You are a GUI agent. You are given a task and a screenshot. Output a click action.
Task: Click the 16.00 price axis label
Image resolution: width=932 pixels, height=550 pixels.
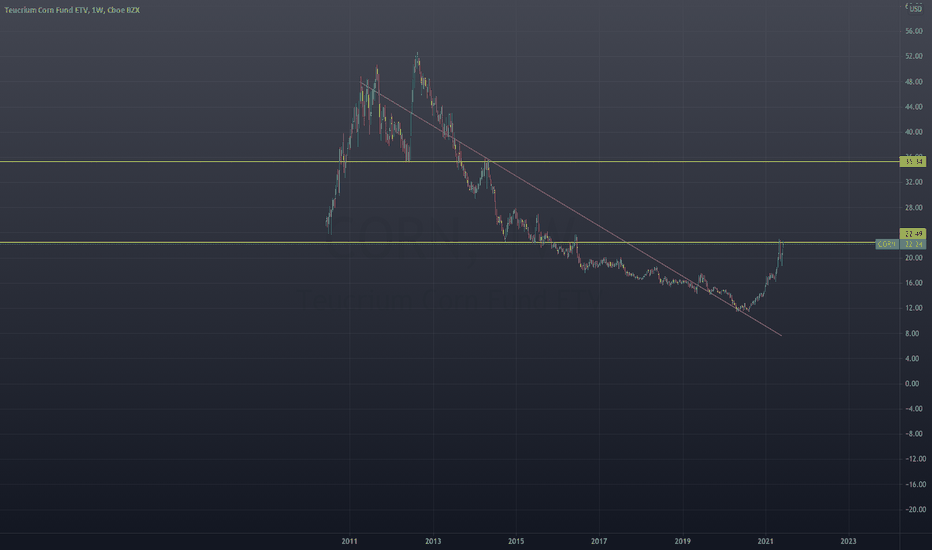[x=914, y=283]
